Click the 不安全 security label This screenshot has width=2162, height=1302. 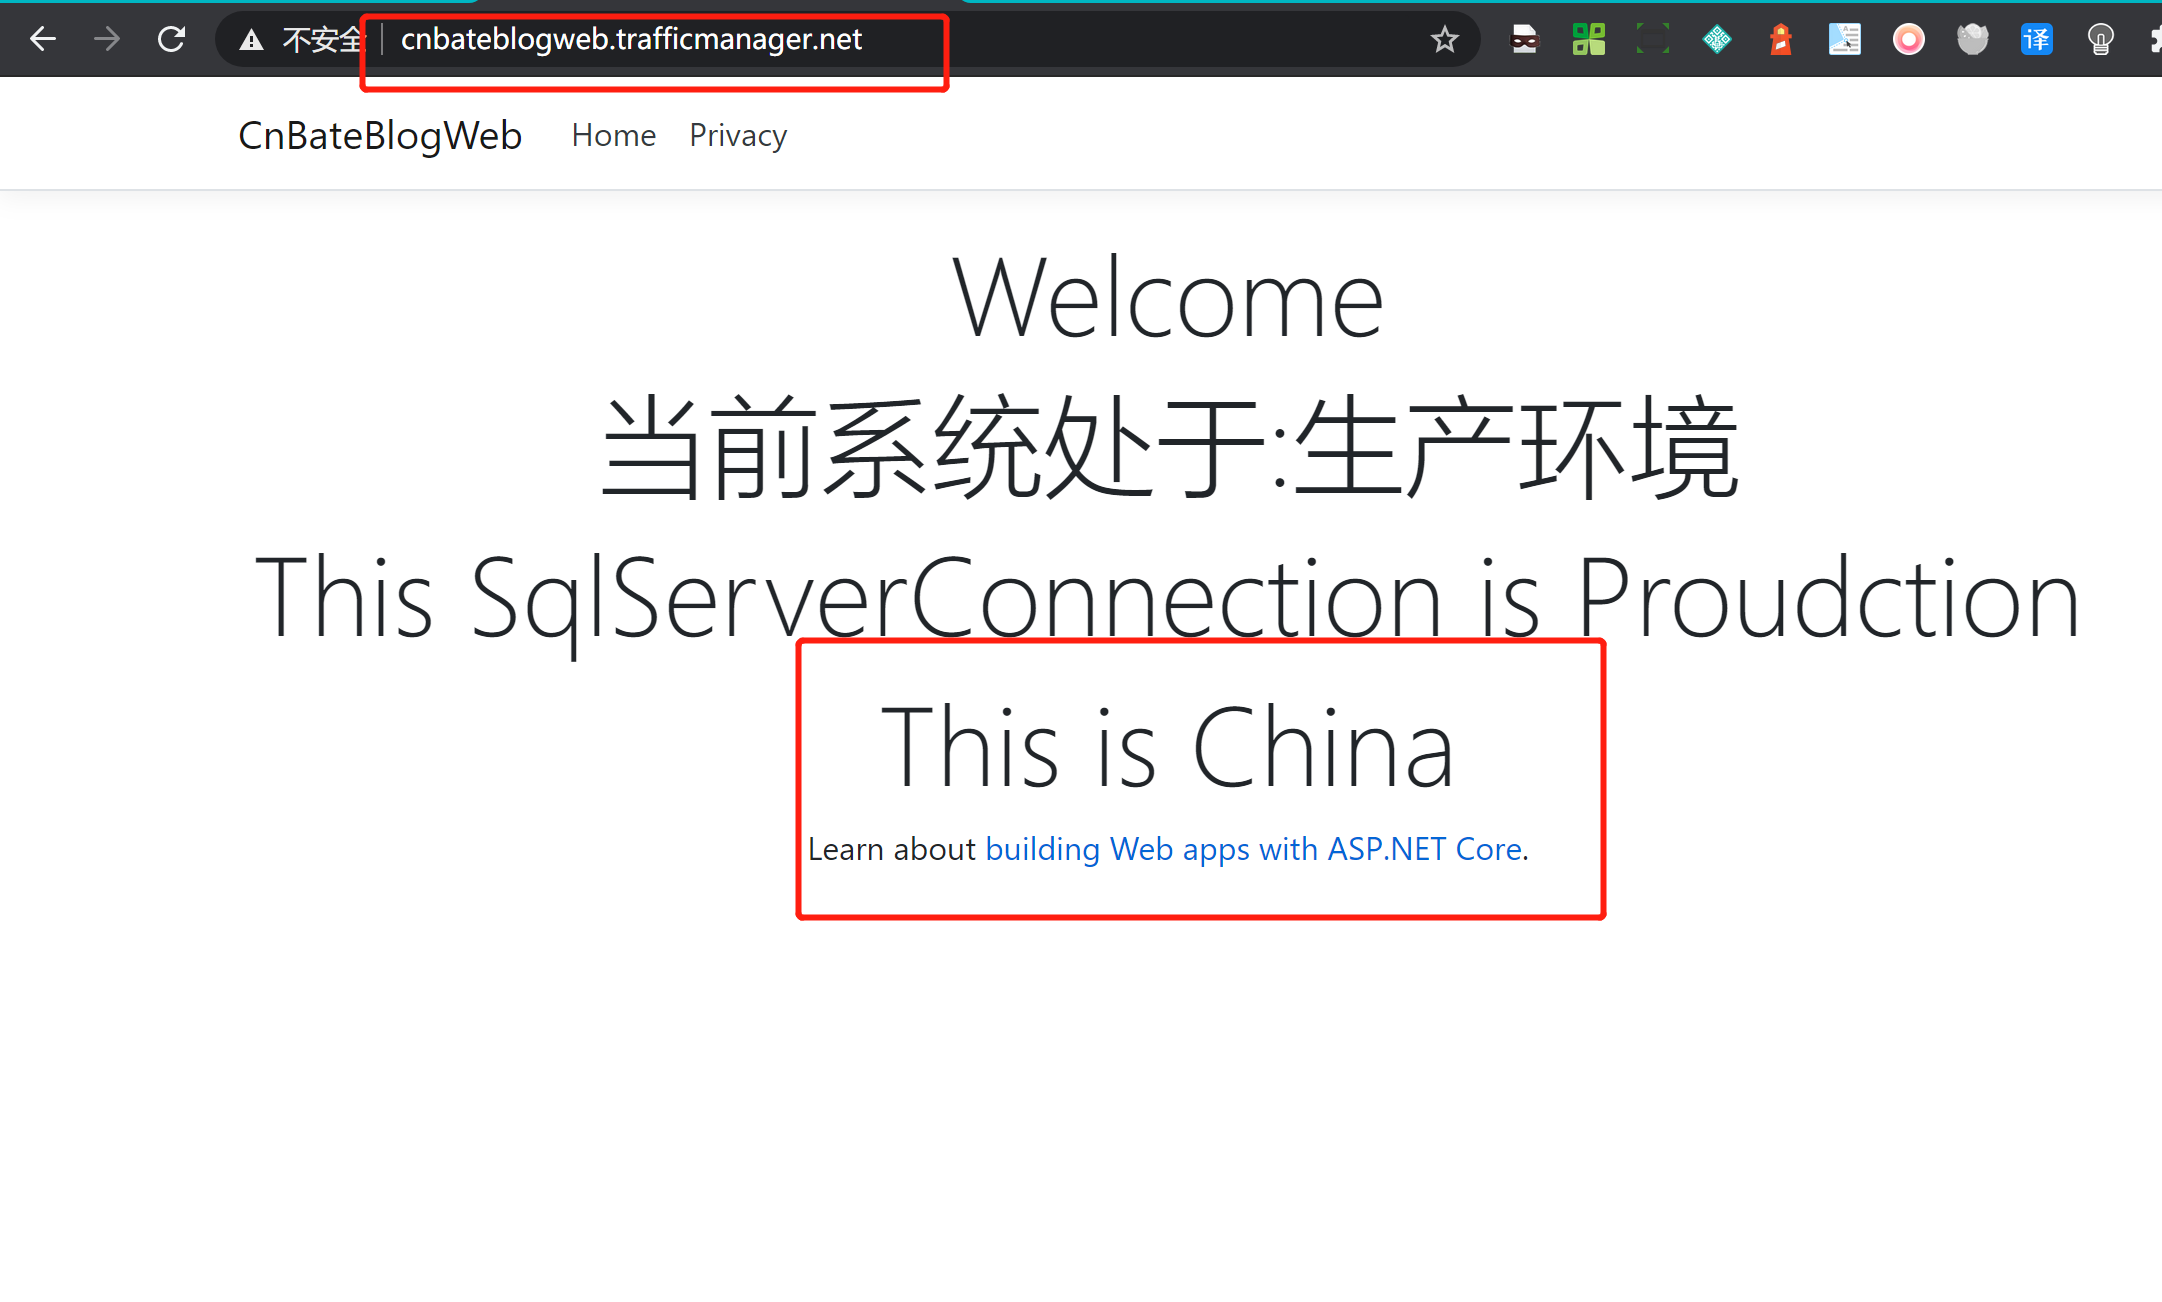(x=323, y=40)
